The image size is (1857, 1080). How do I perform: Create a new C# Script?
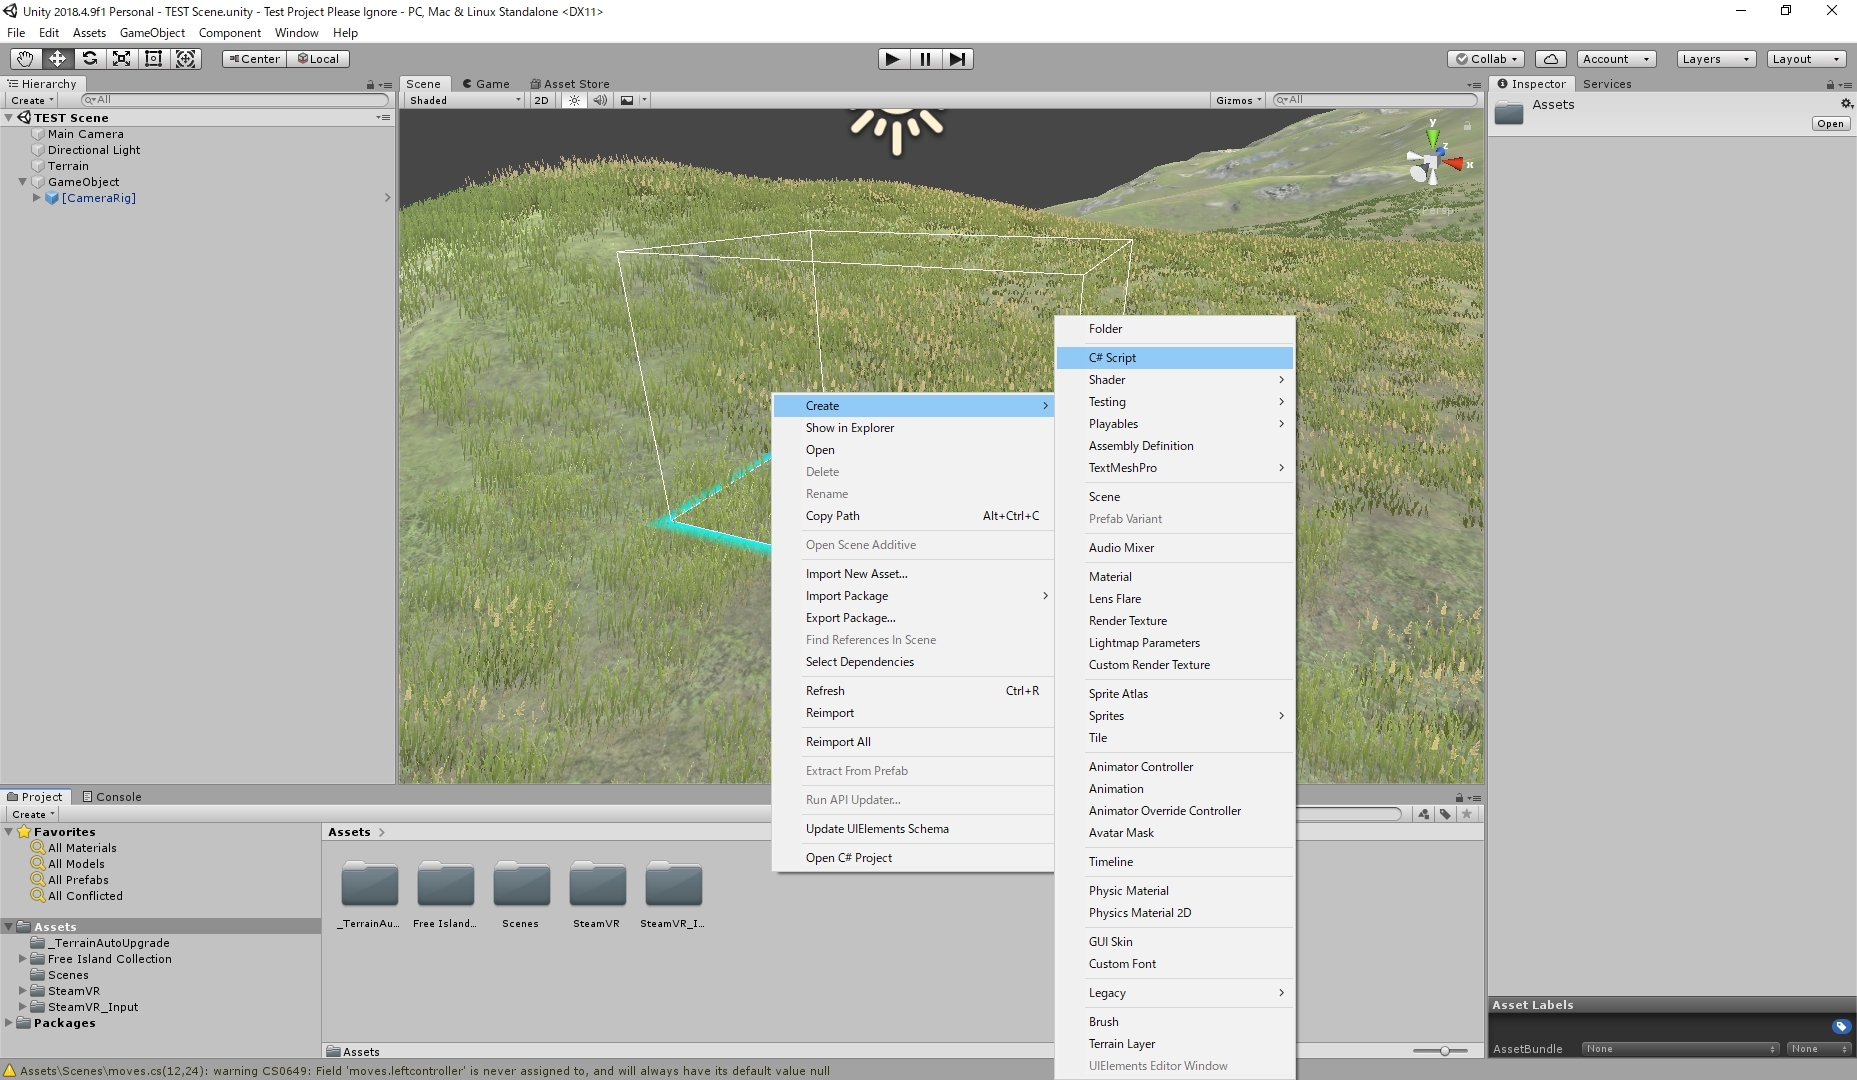click(1113, 357)
